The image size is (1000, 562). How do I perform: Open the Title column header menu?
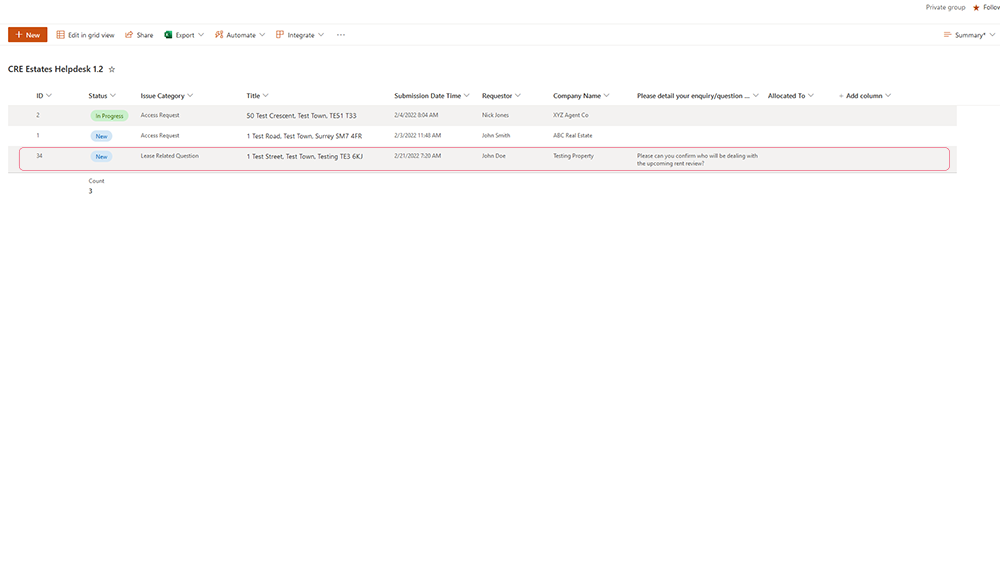coord(257,96)
